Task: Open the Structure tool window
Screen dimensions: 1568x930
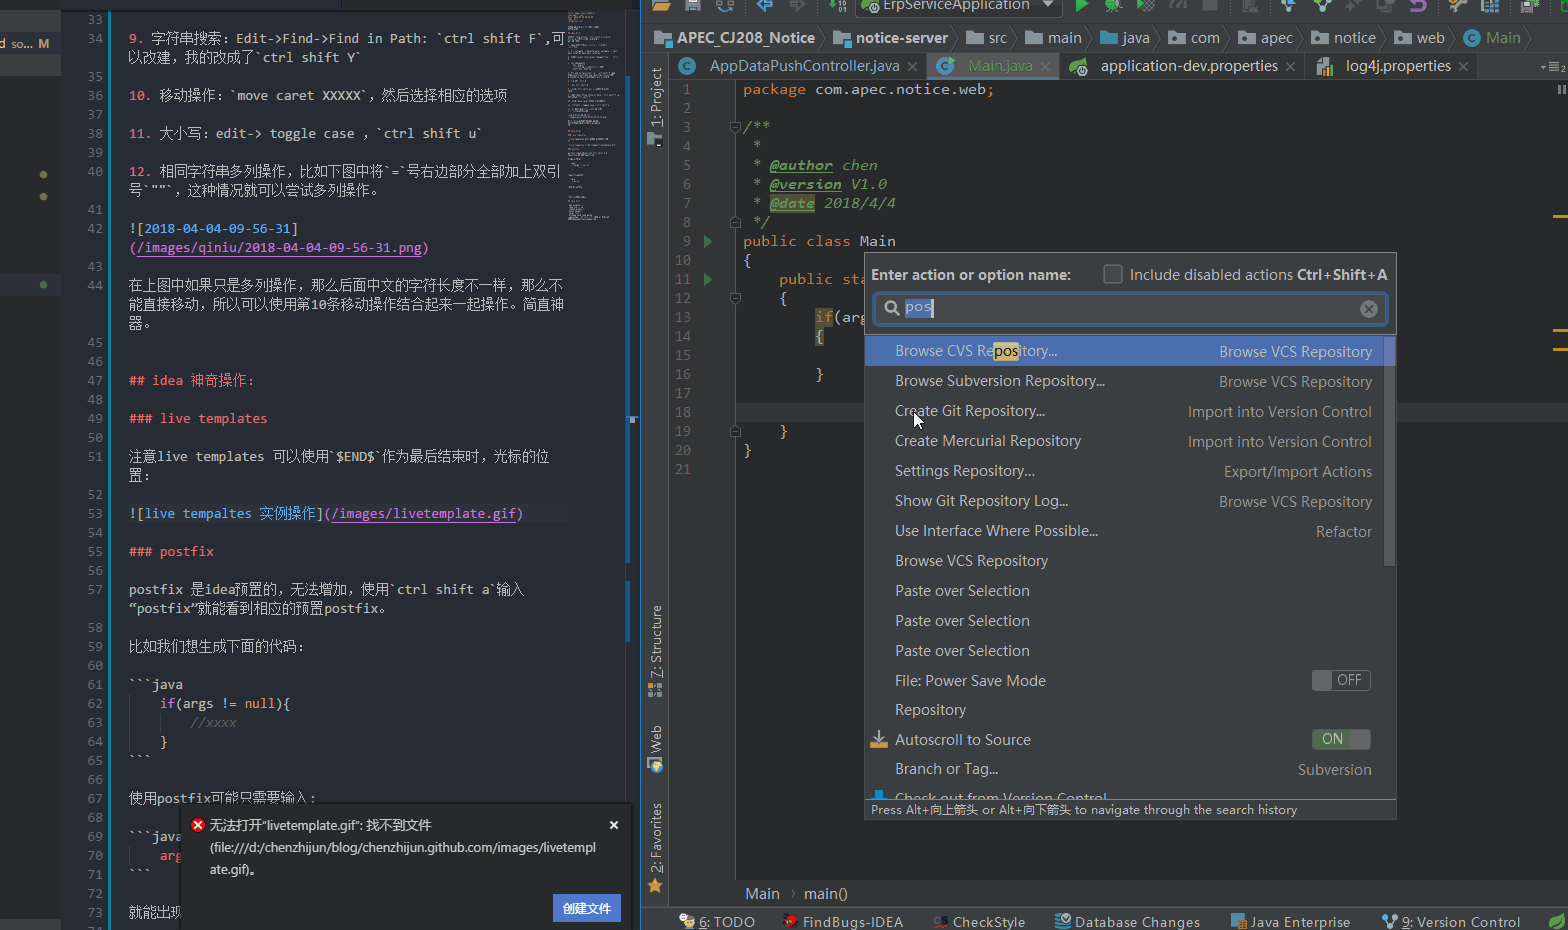Action: pos(655,650)
